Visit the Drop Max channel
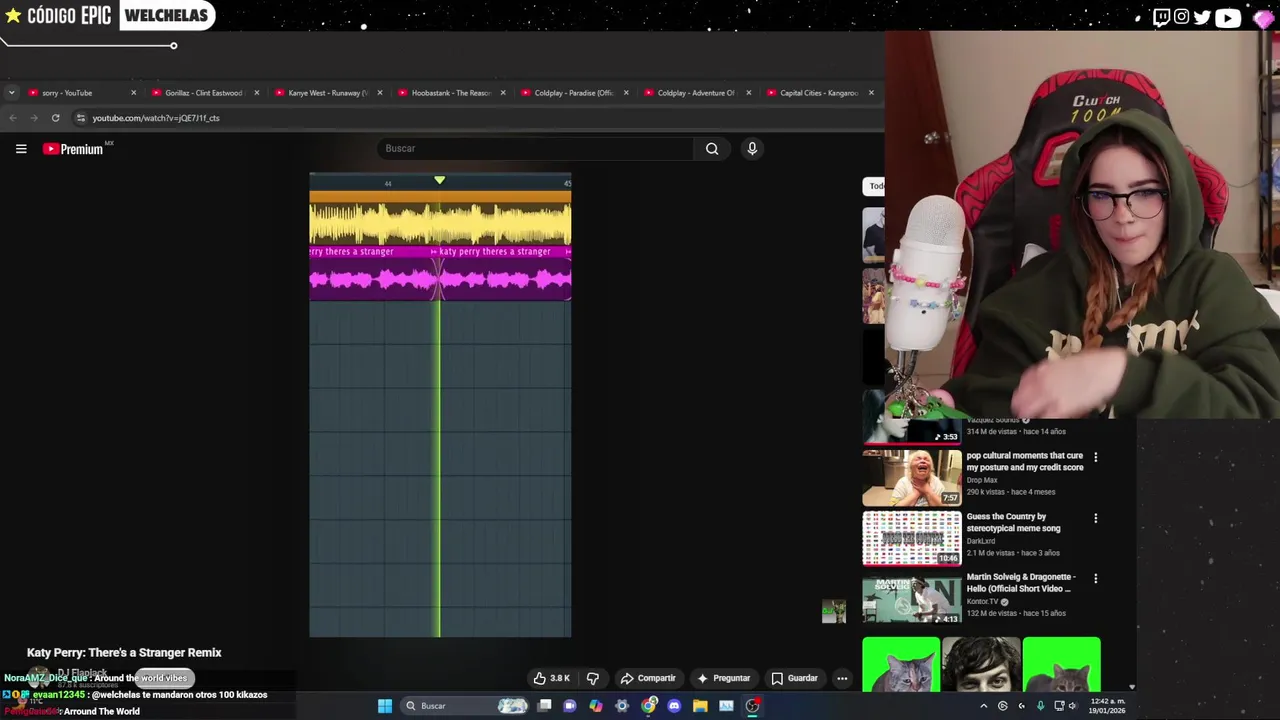This screenshot has height=720, width=1280. click(982, 480)
